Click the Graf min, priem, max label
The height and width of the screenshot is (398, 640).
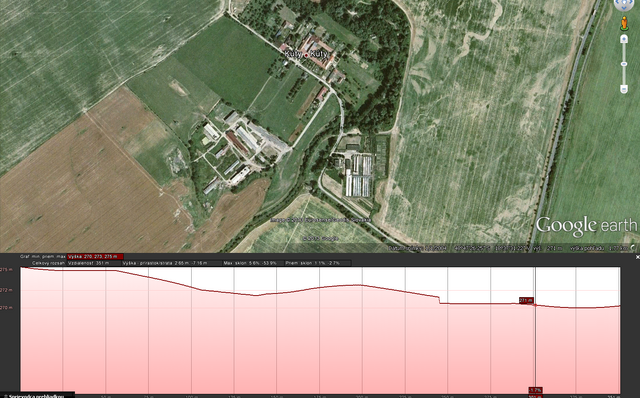point(43,256)
